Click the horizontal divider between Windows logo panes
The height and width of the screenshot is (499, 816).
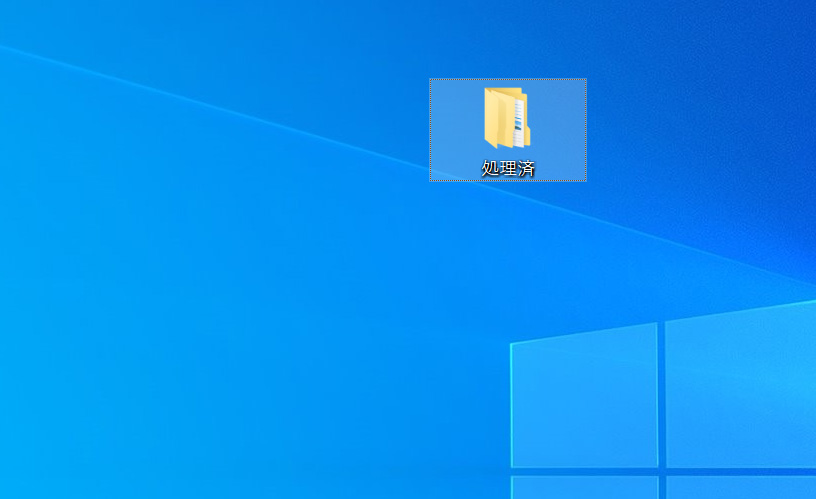coord(600,470)
